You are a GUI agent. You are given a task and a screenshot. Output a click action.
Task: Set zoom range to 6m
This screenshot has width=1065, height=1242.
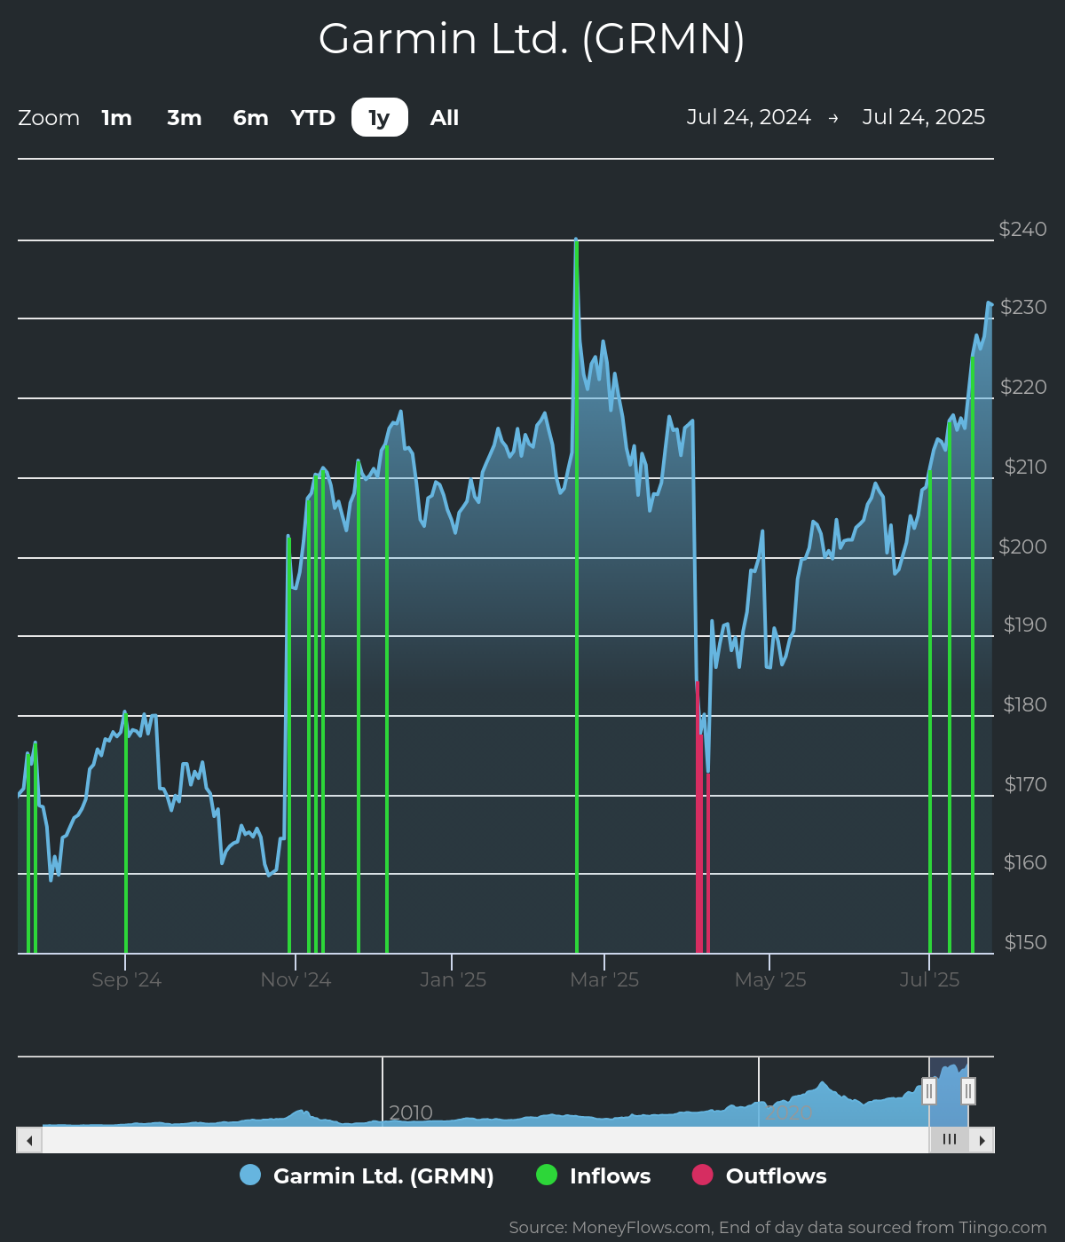[x=251, y=118]
